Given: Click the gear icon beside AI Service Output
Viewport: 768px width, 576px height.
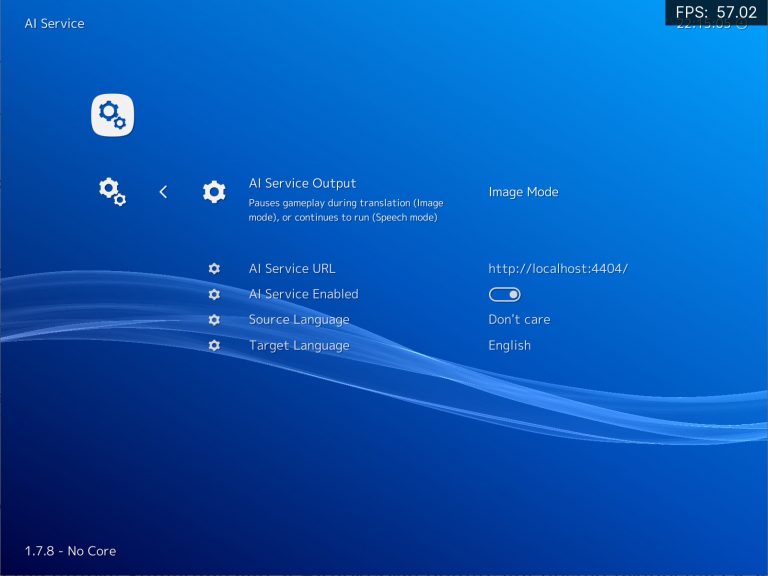Looking at the screenshot, I should (214, 192).
